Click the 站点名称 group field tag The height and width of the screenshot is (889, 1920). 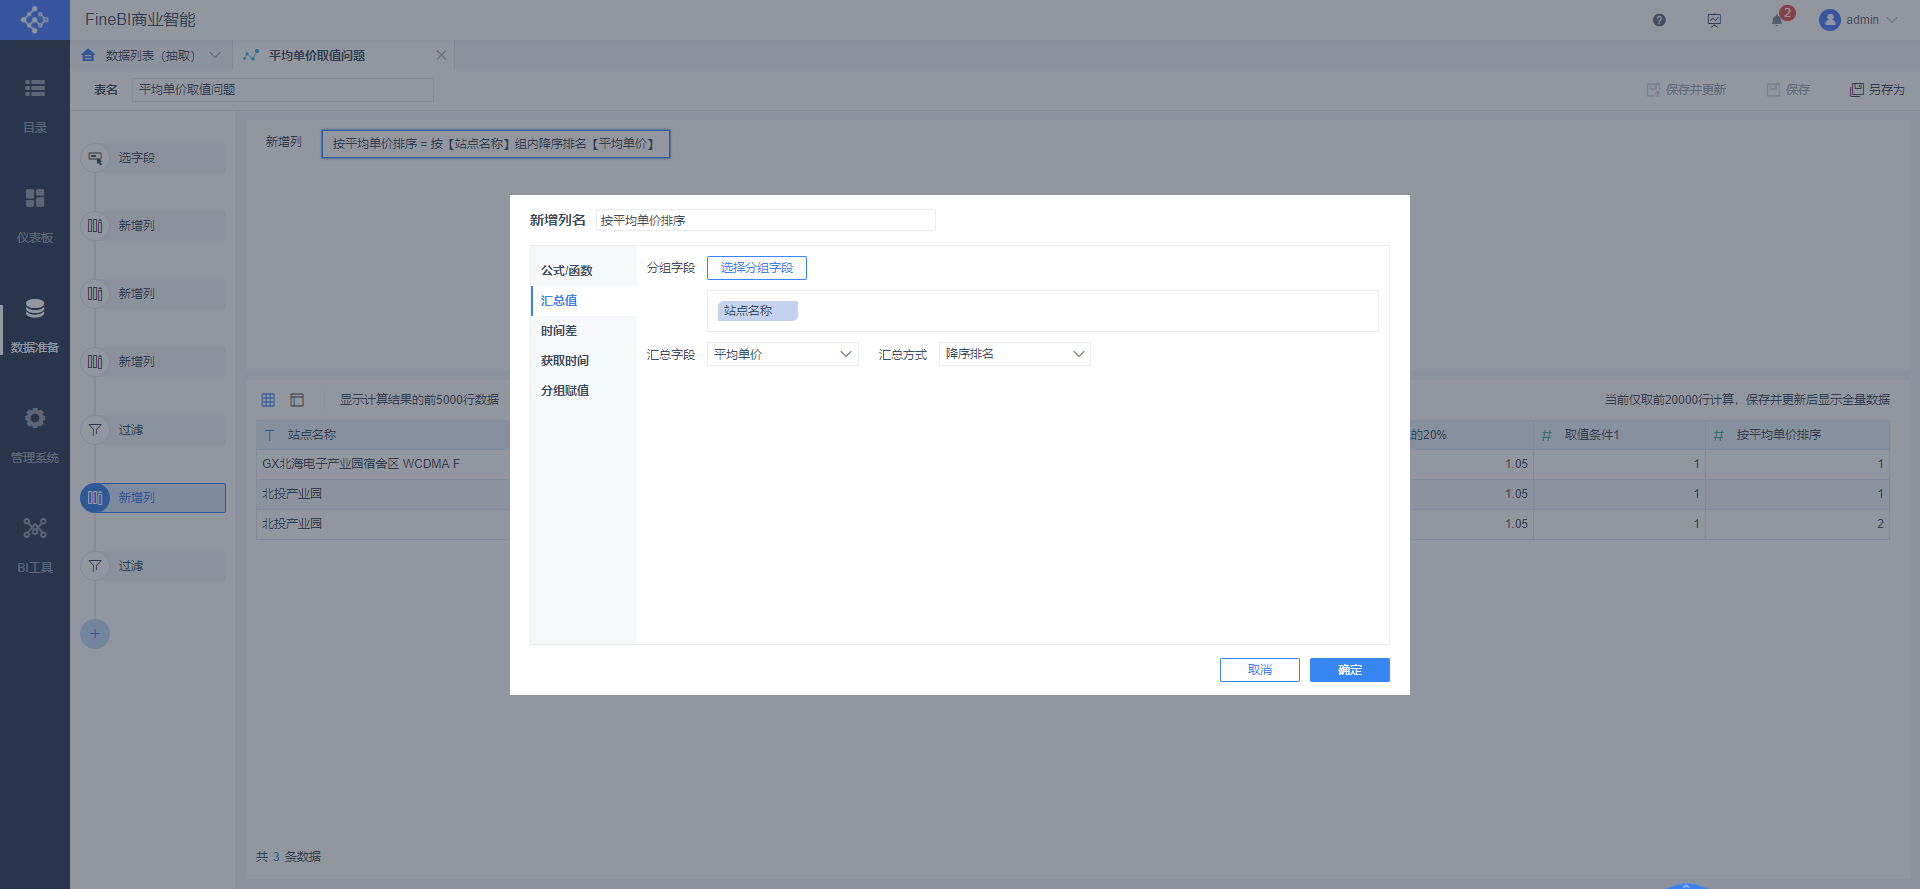[x=757, y=311]
